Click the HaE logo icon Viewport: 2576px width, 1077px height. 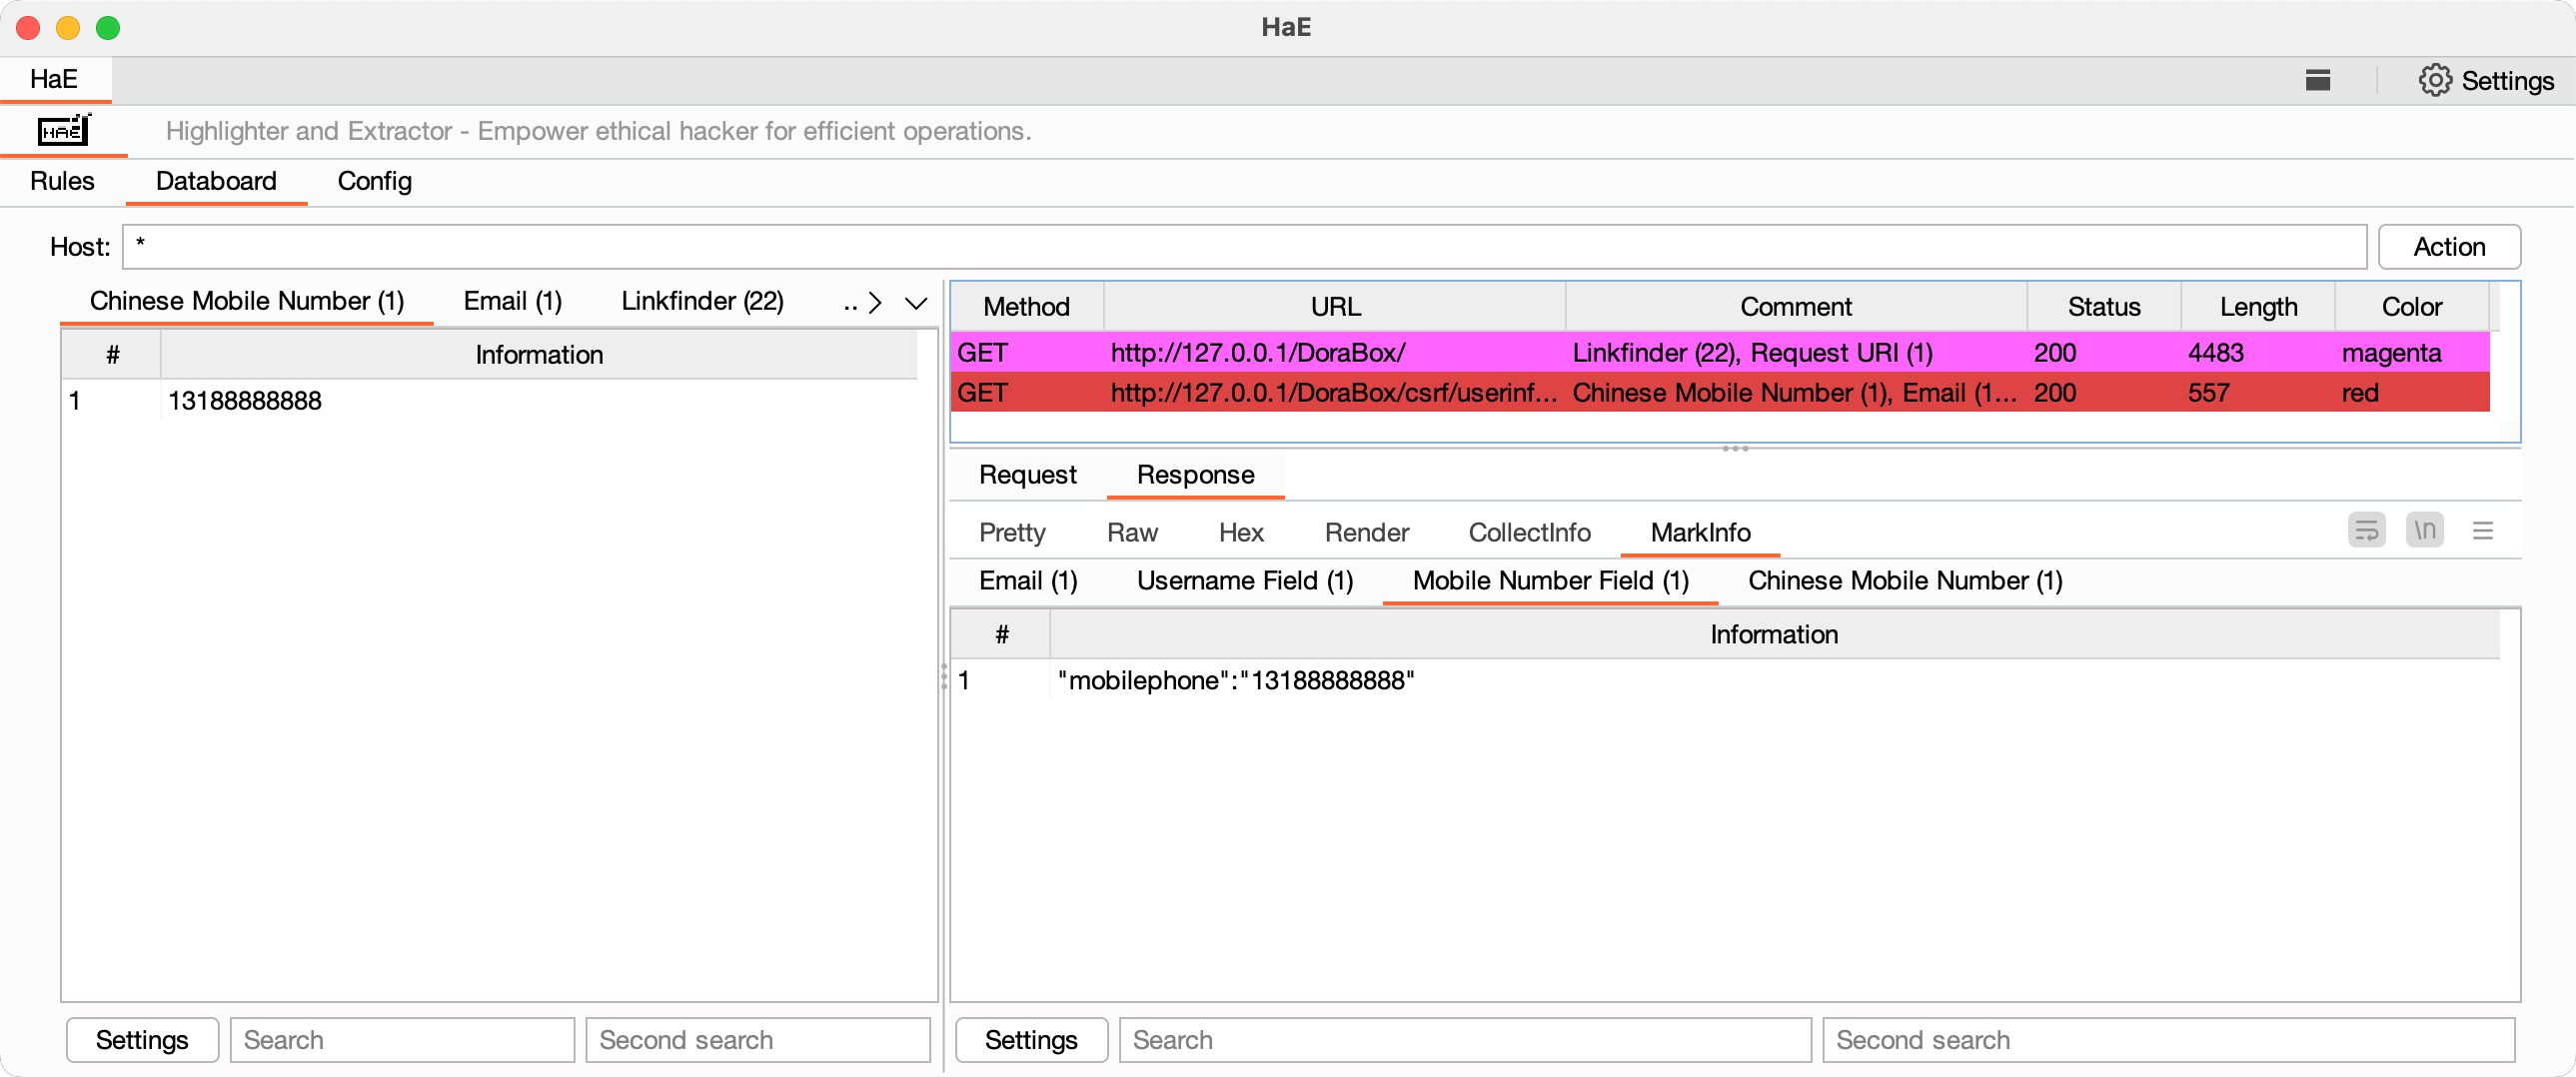64,131
